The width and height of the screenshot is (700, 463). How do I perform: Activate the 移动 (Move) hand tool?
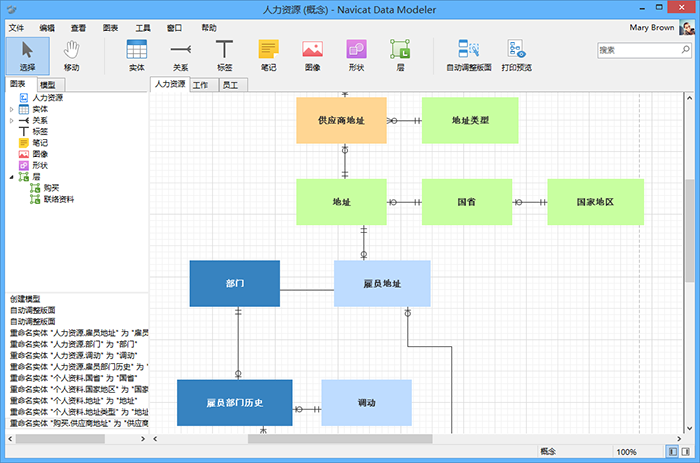(71, 56)
